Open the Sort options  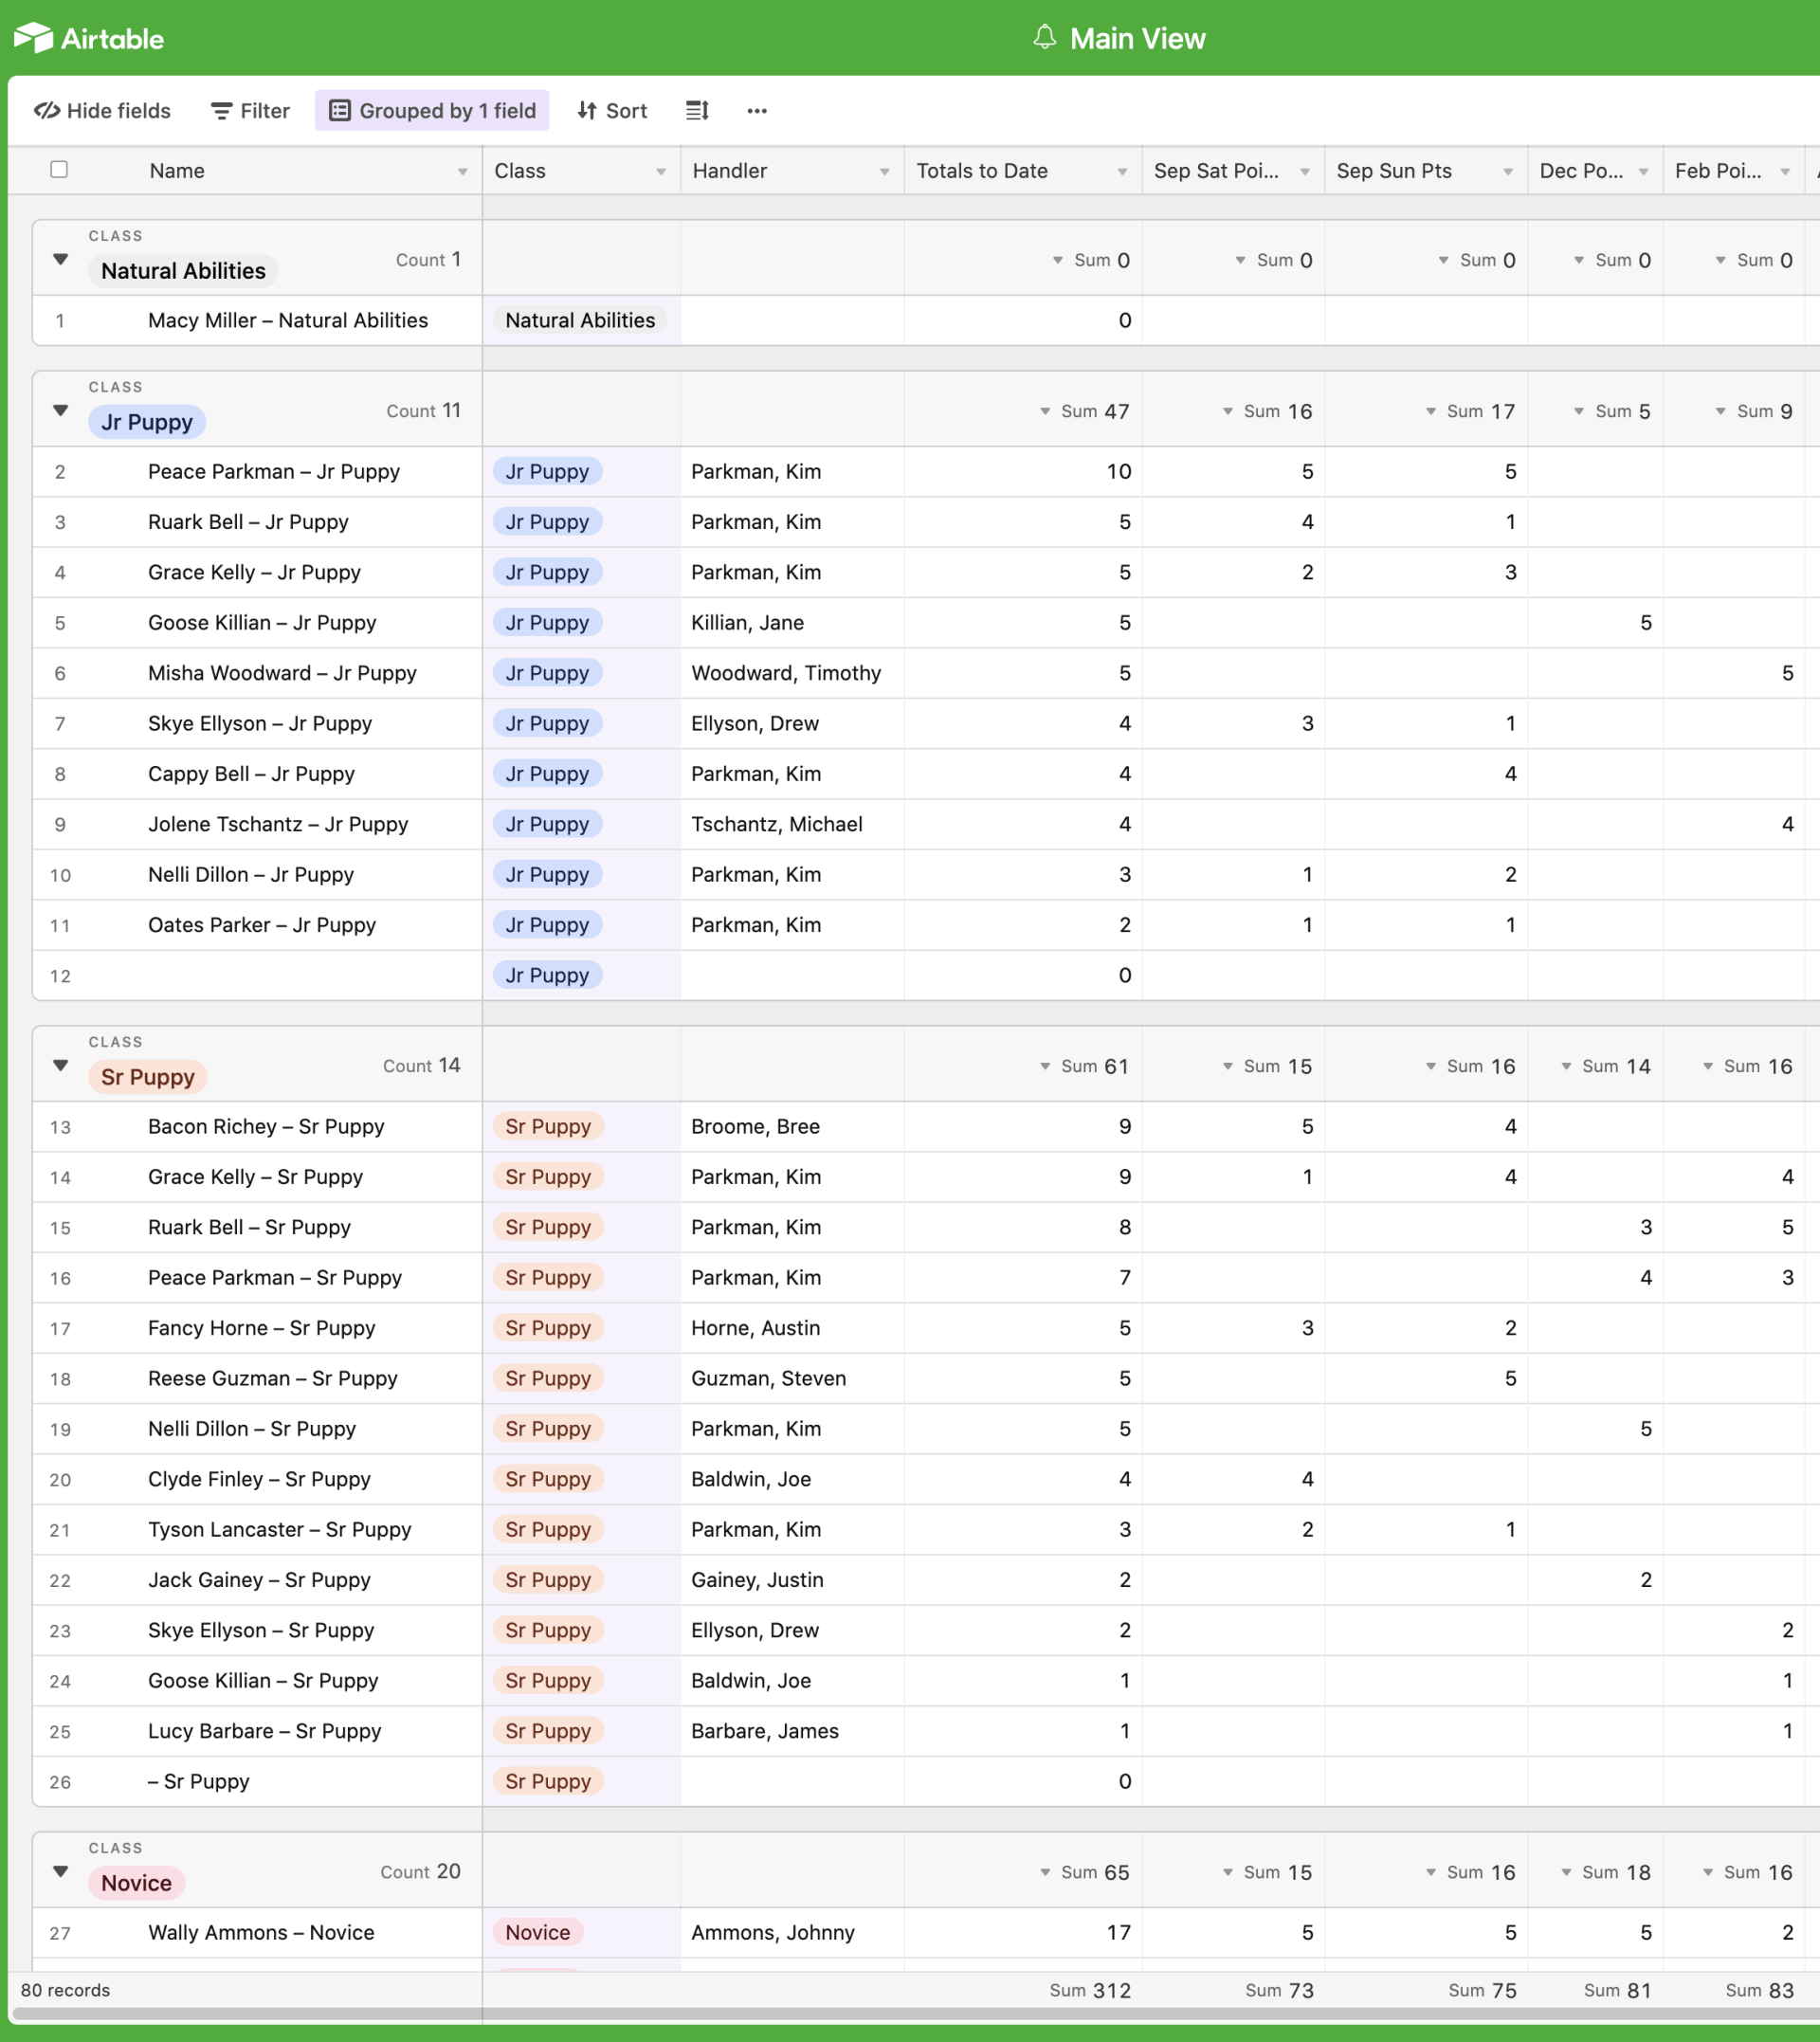(x=612, y=111)
